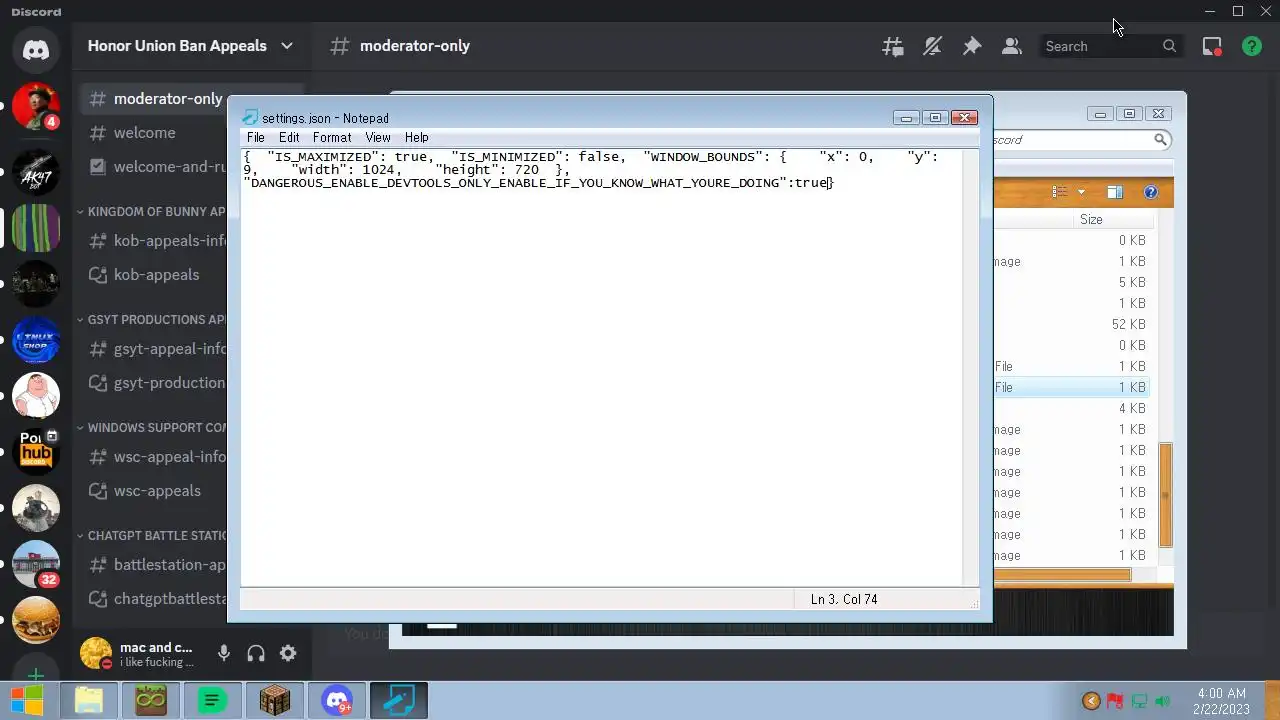Click Explorer search magnifier icon

[1160, 140]
